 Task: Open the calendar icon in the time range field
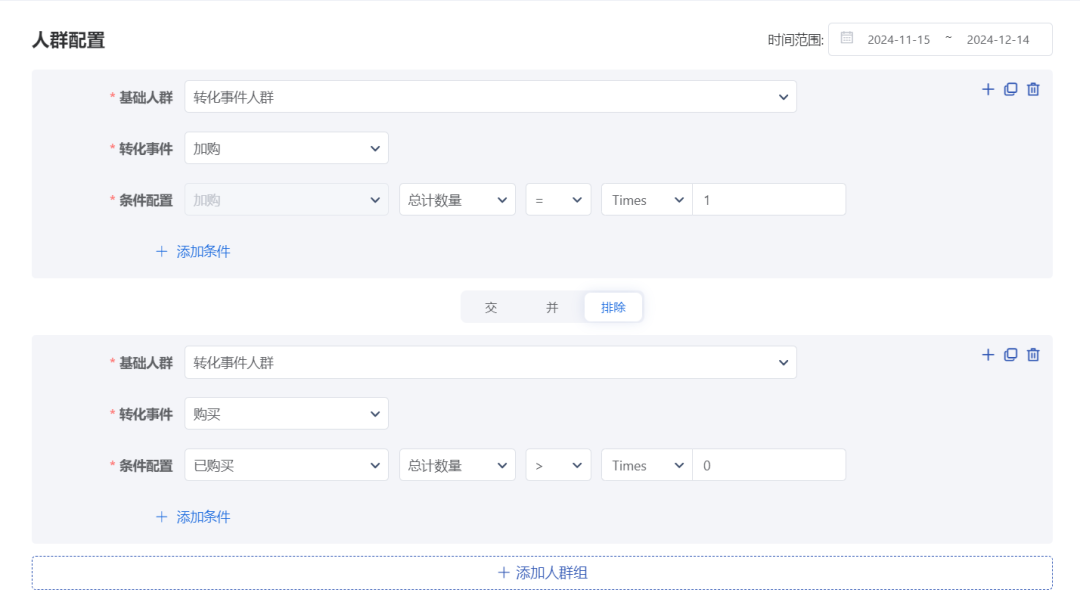click(847, 38)
